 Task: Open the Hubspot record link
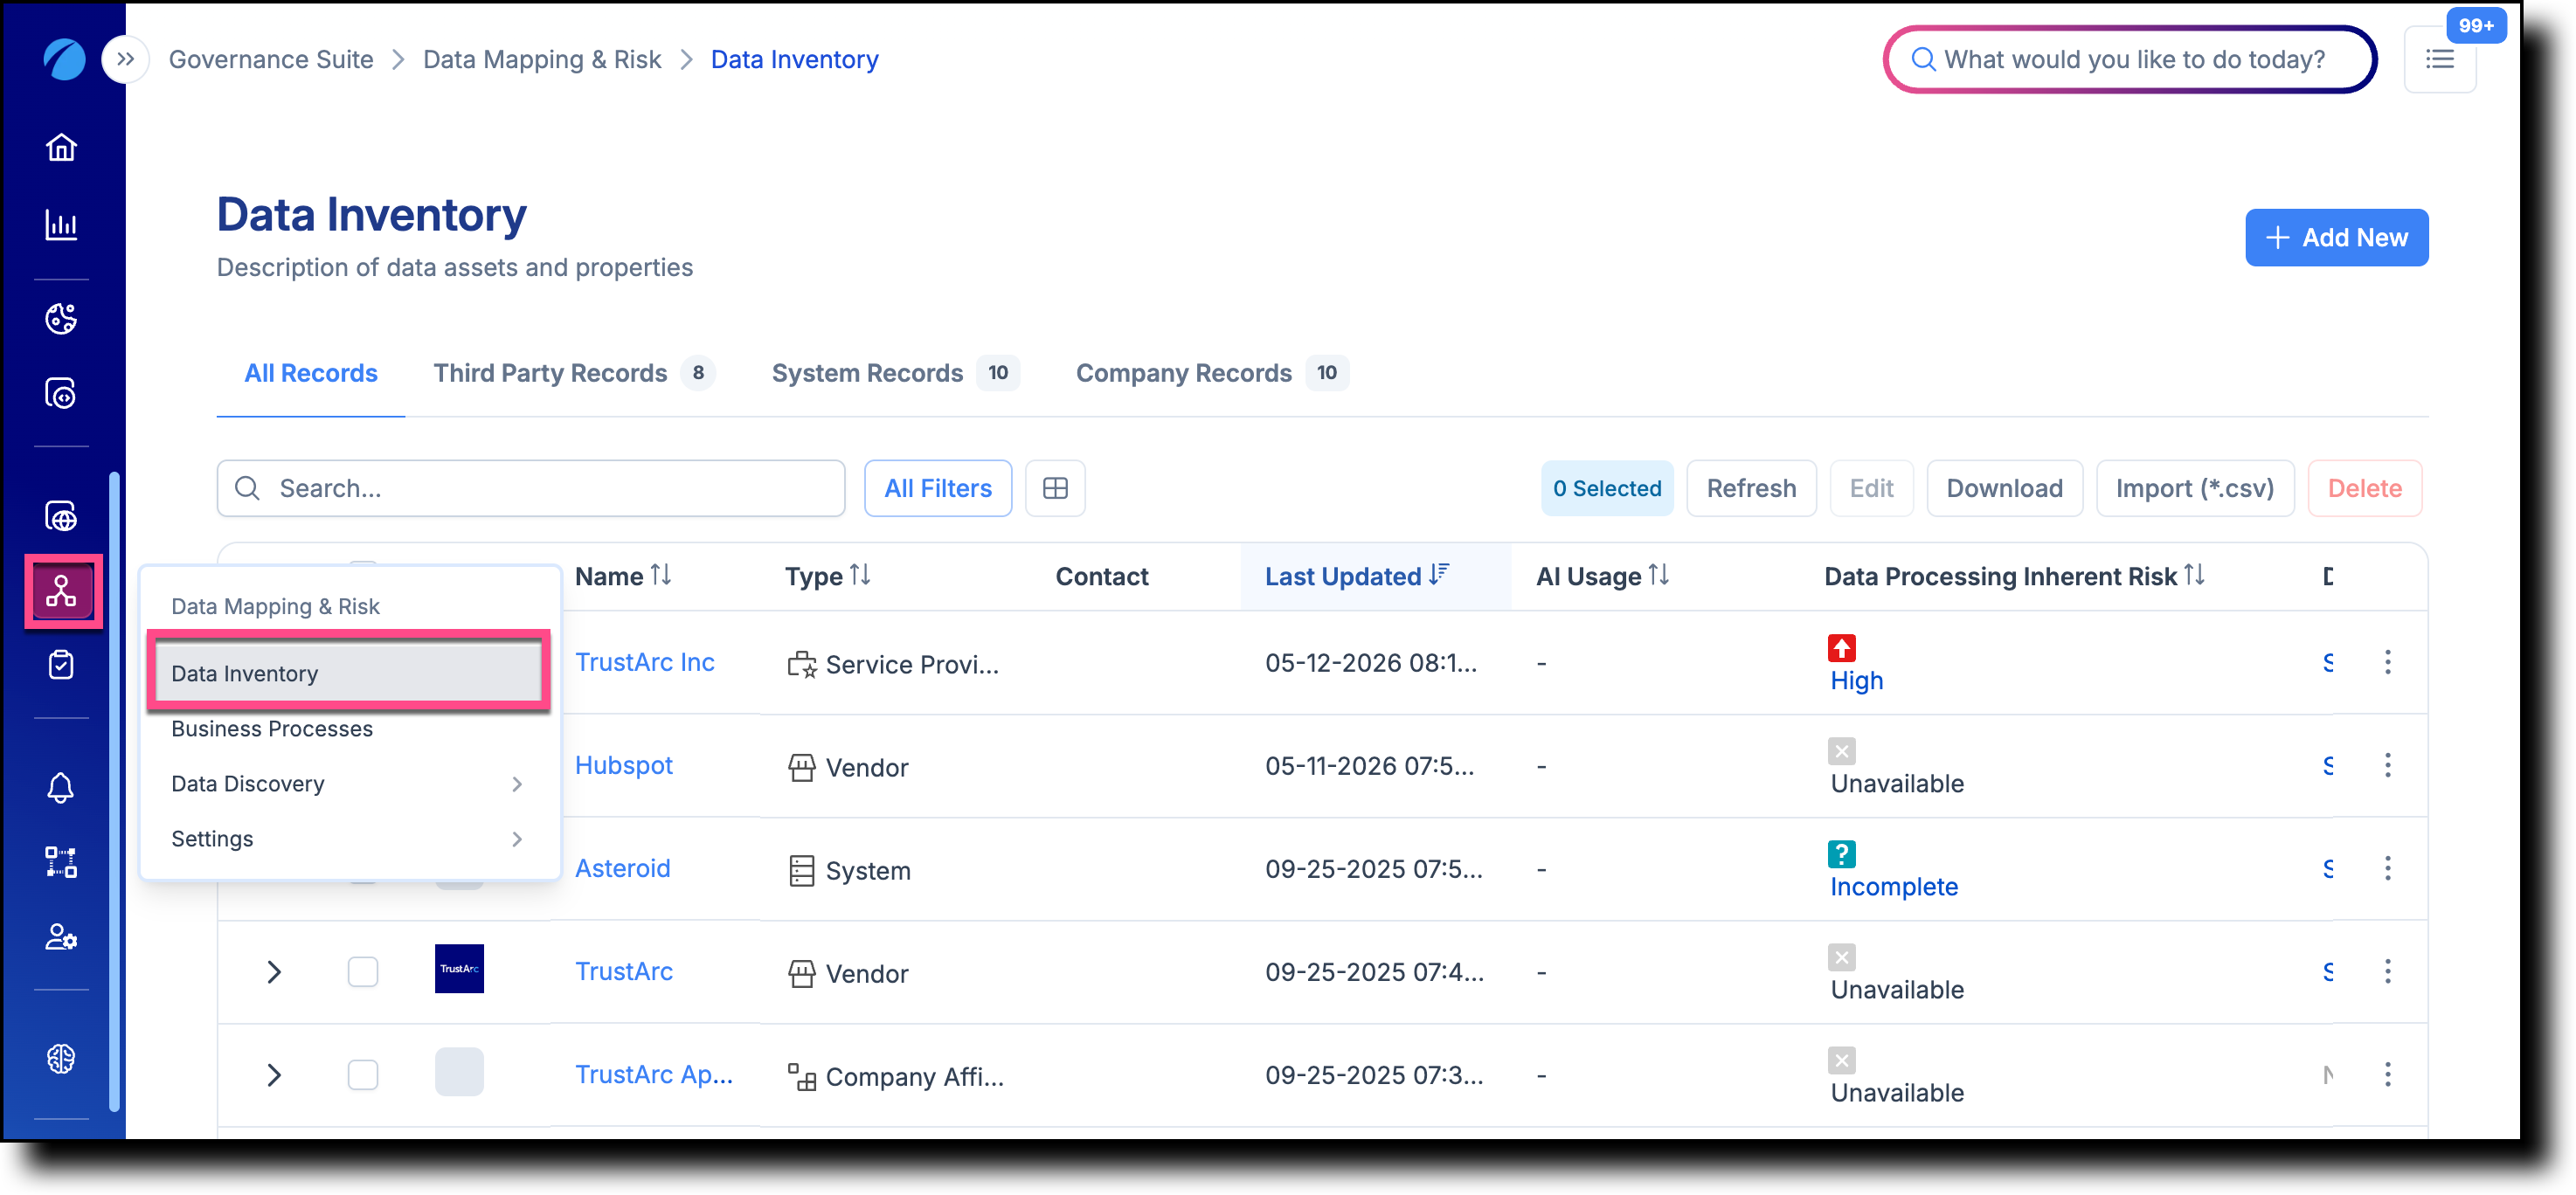pos(624,765)
